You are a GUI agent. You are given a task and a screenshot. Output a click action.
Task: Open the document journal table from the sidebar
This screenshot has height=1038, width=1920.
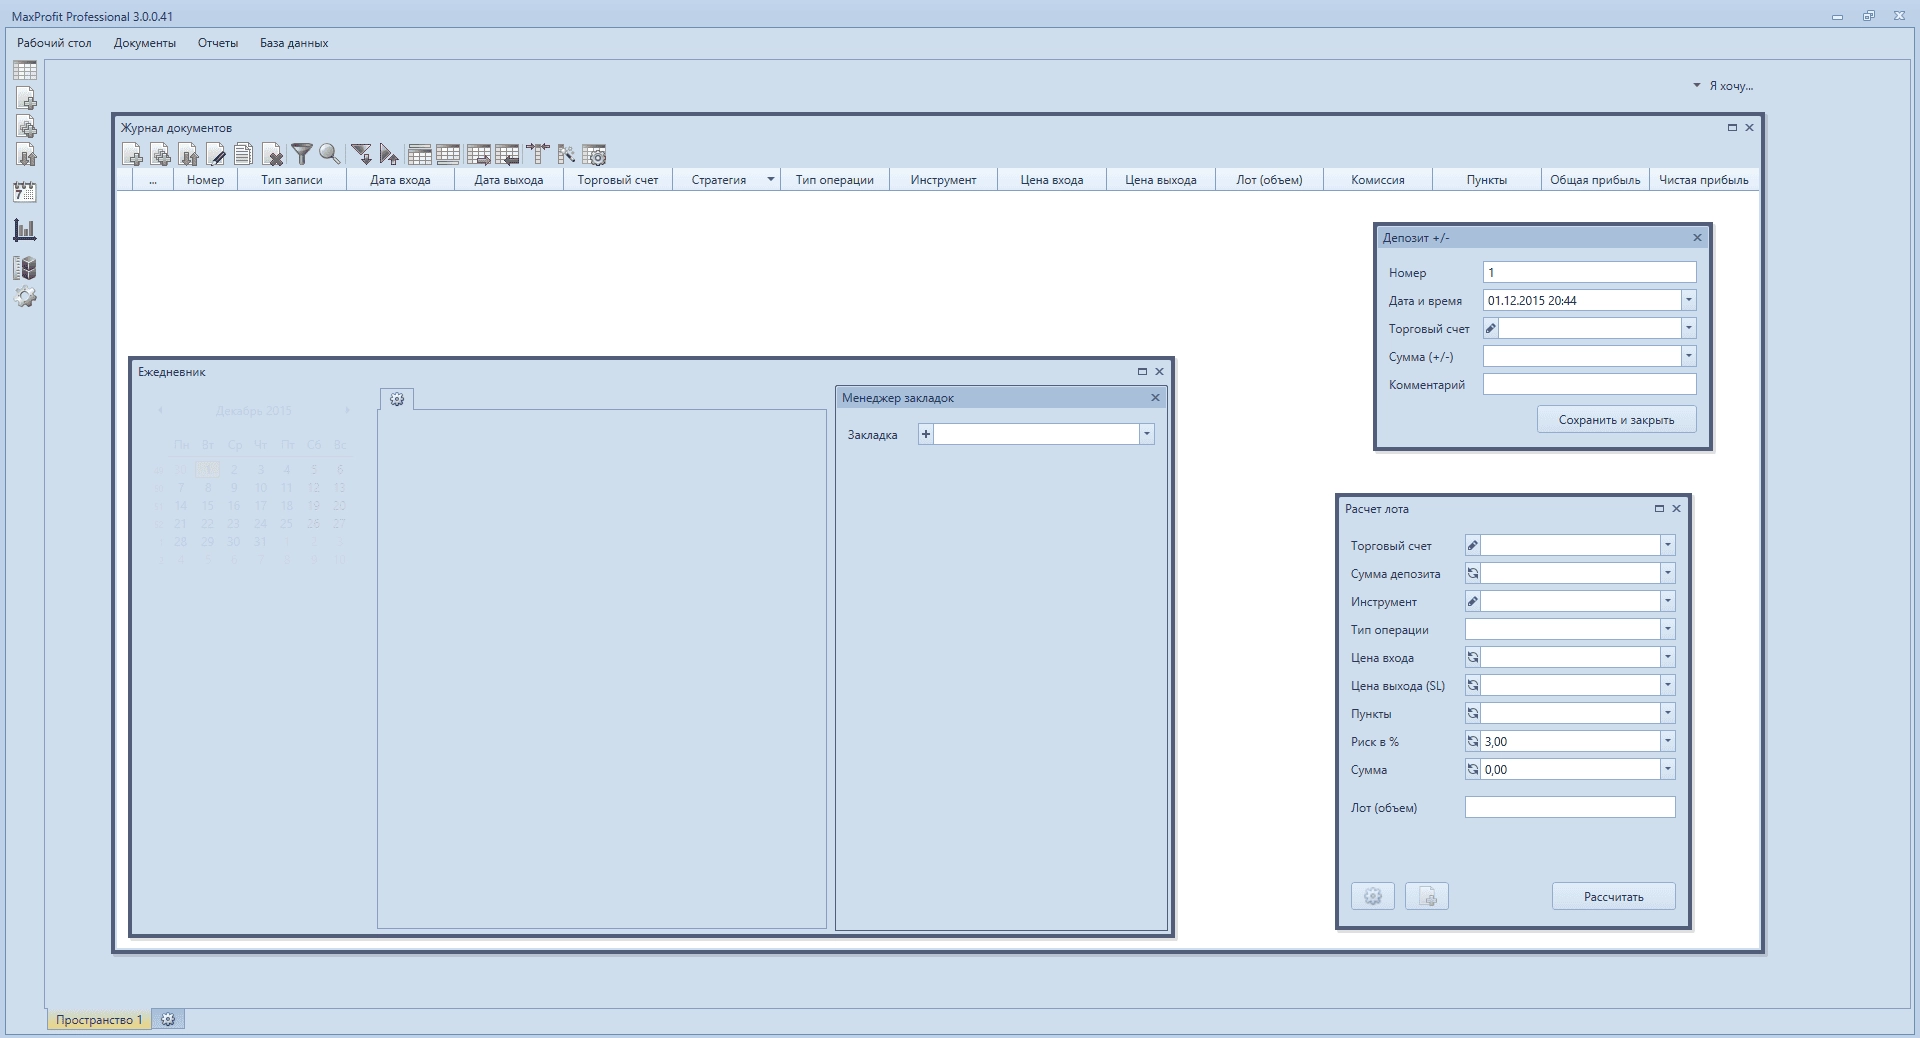click(x=25, y=70)
